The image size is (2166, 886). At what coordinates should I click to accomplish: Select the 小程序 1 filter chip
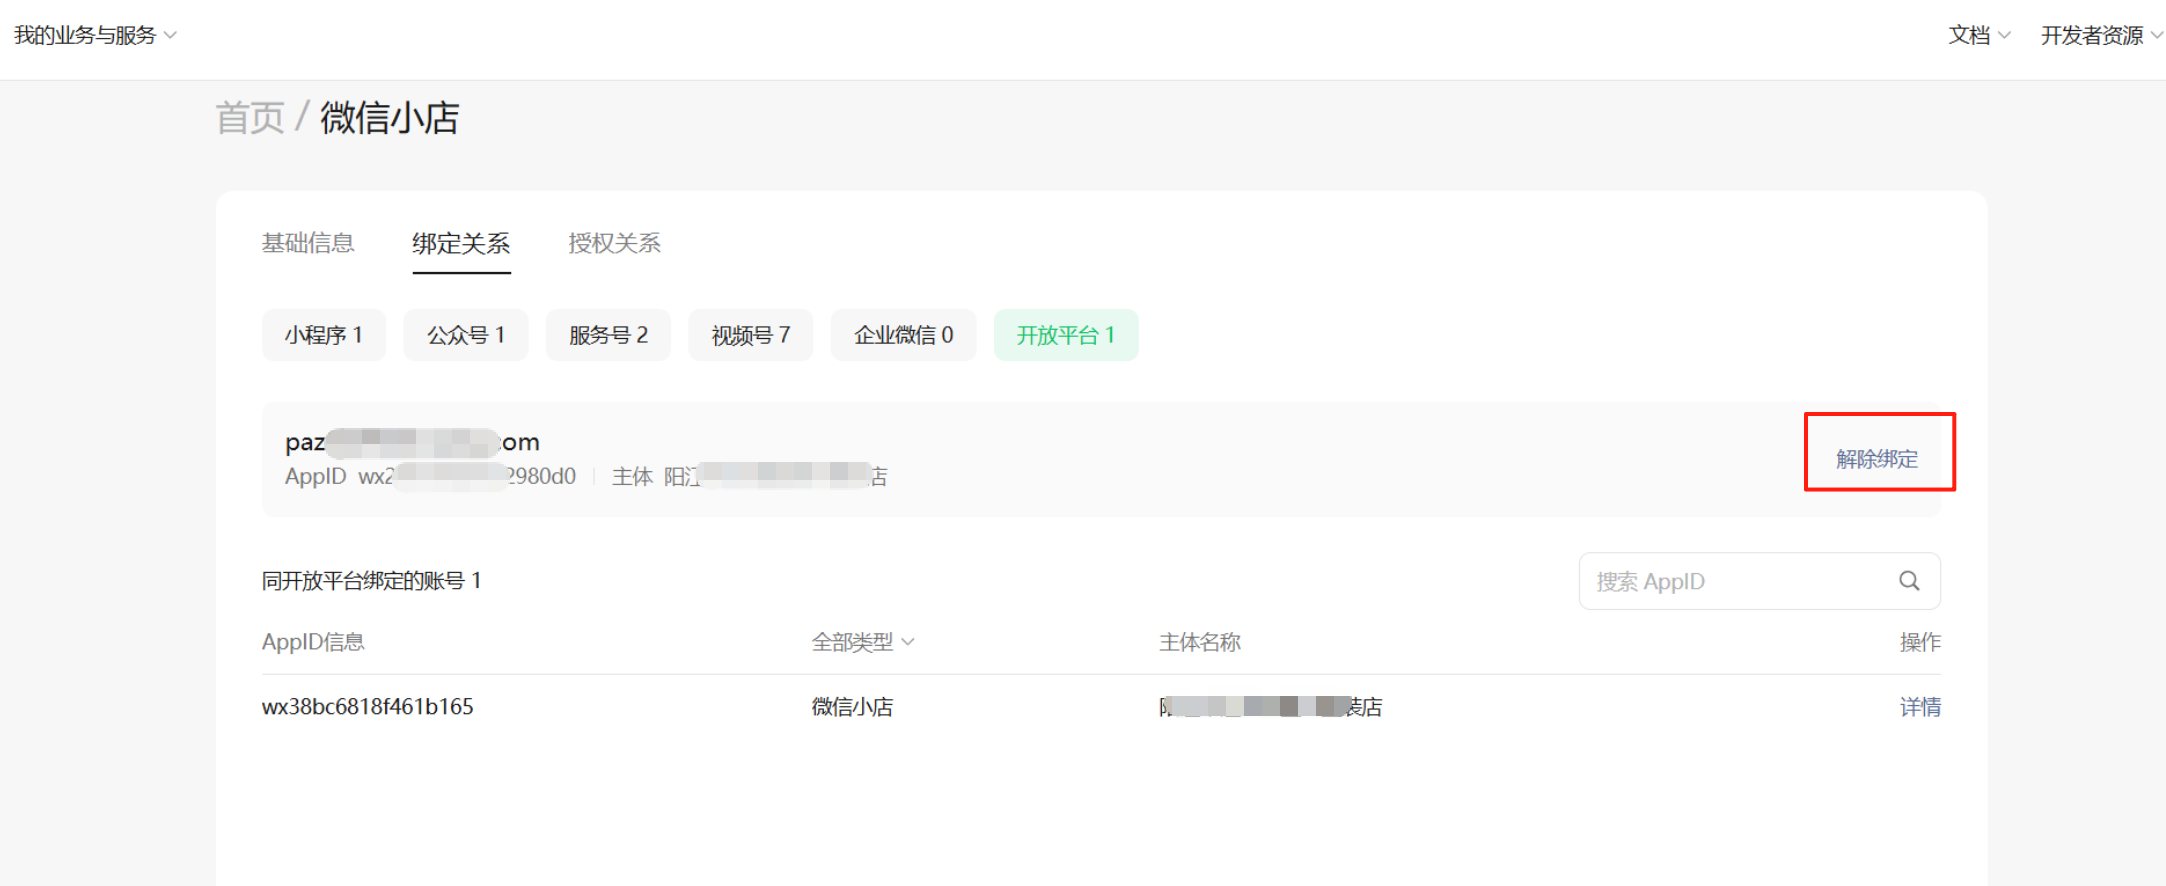[323, 335]
